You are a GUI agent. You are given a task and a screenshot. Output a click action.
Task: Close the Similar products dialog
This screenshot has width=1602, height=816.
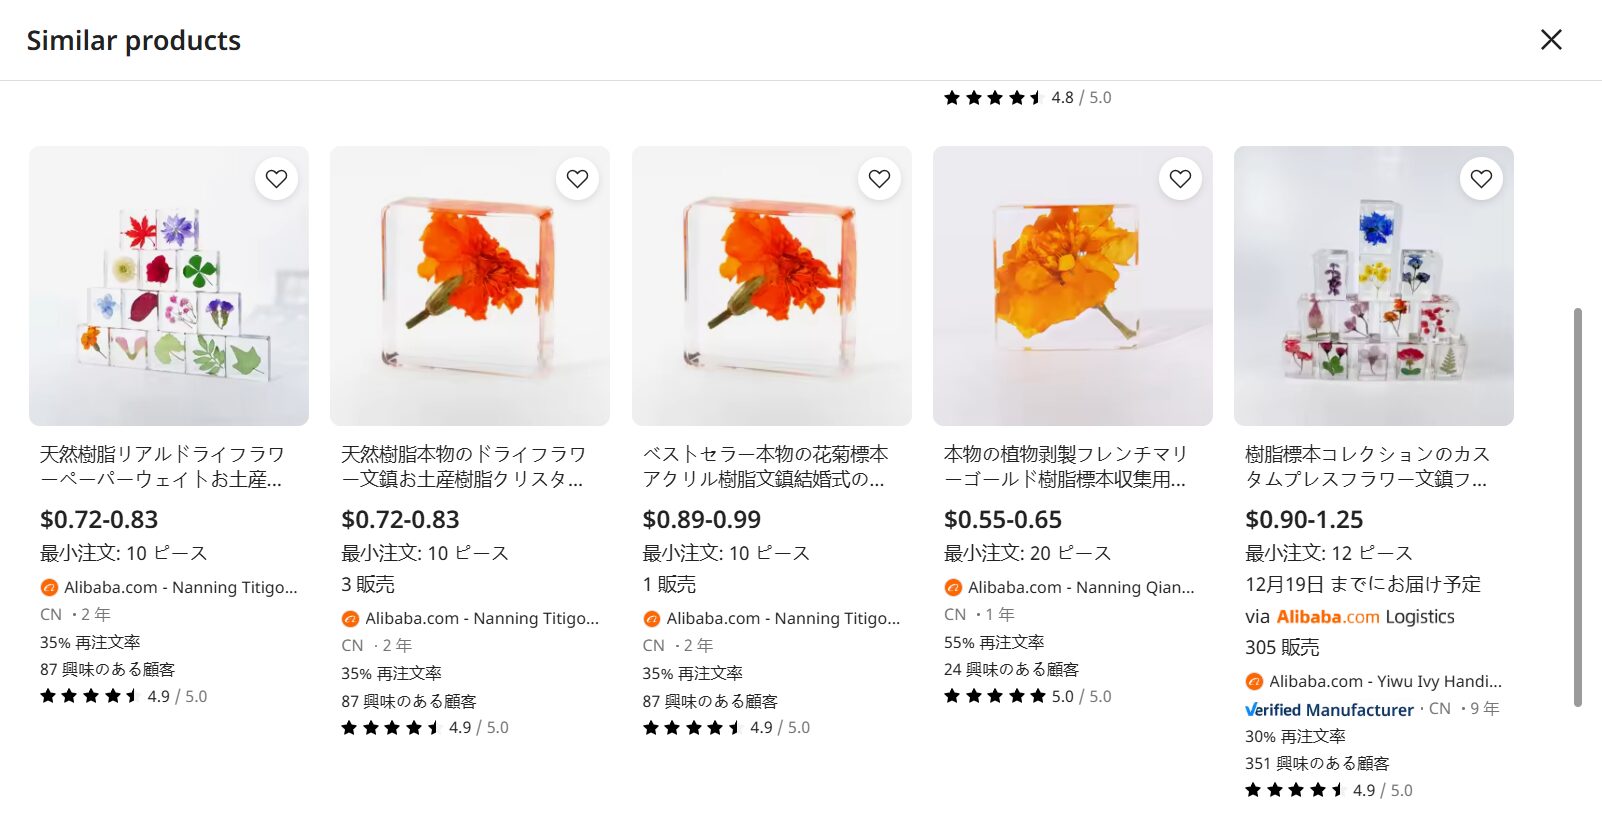1550,39
